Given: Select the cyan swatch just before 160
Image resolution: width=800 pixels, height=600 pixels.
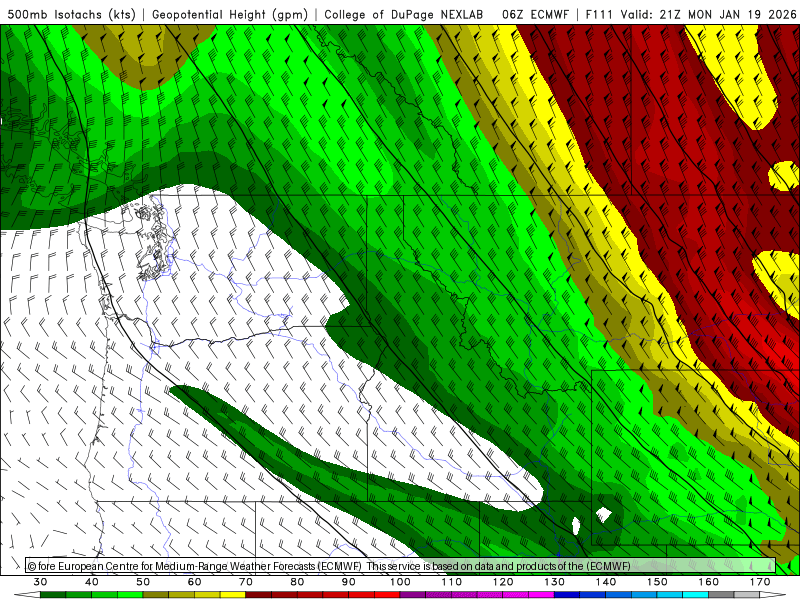Looking at the screenshot, I should point(696,595).
